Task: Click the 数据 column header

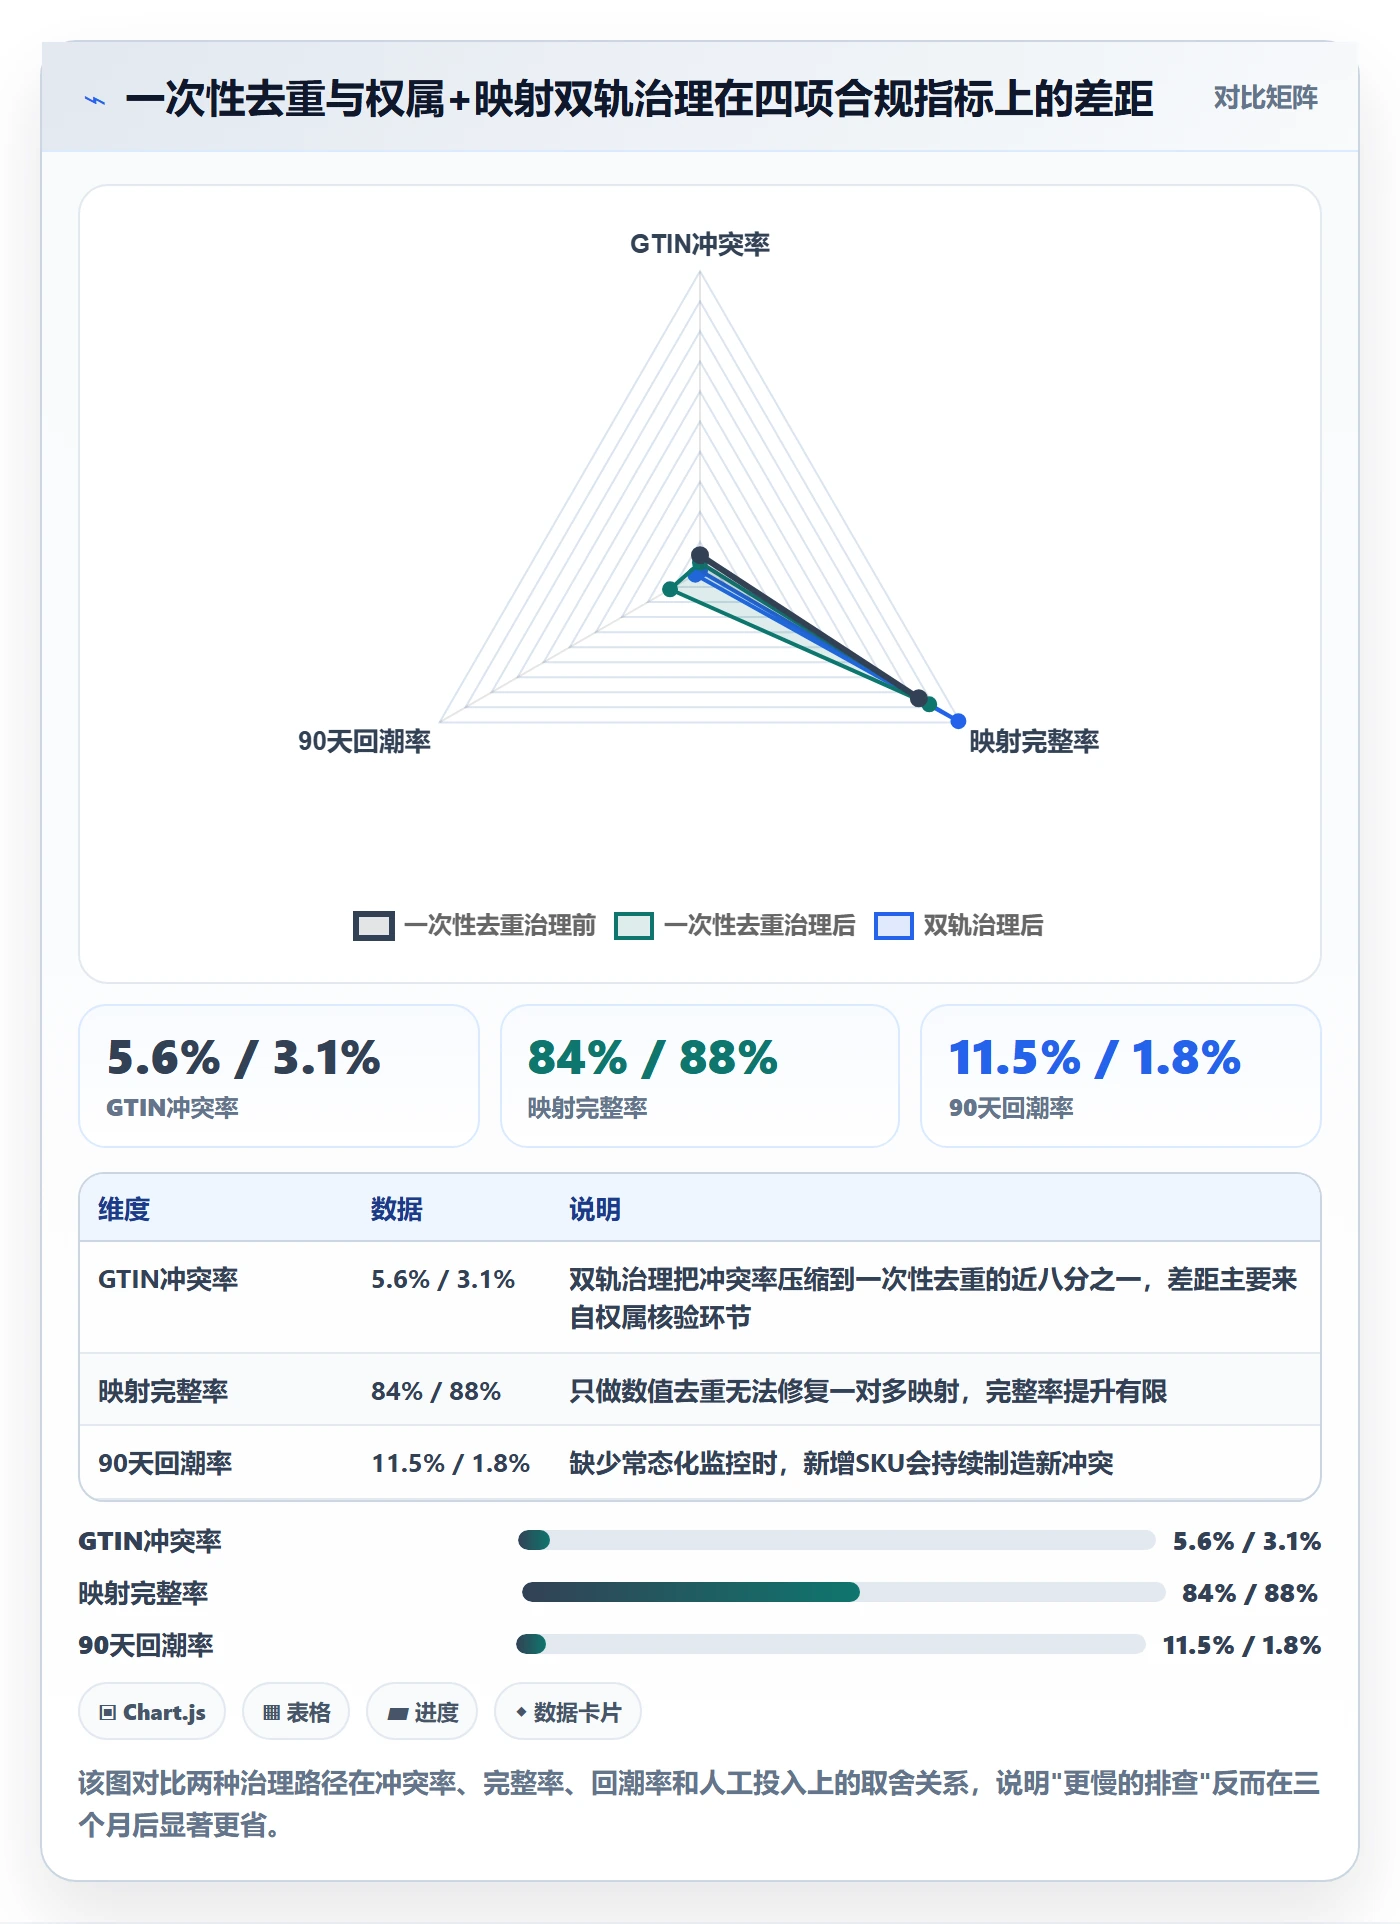Action: coord(397,1209)
